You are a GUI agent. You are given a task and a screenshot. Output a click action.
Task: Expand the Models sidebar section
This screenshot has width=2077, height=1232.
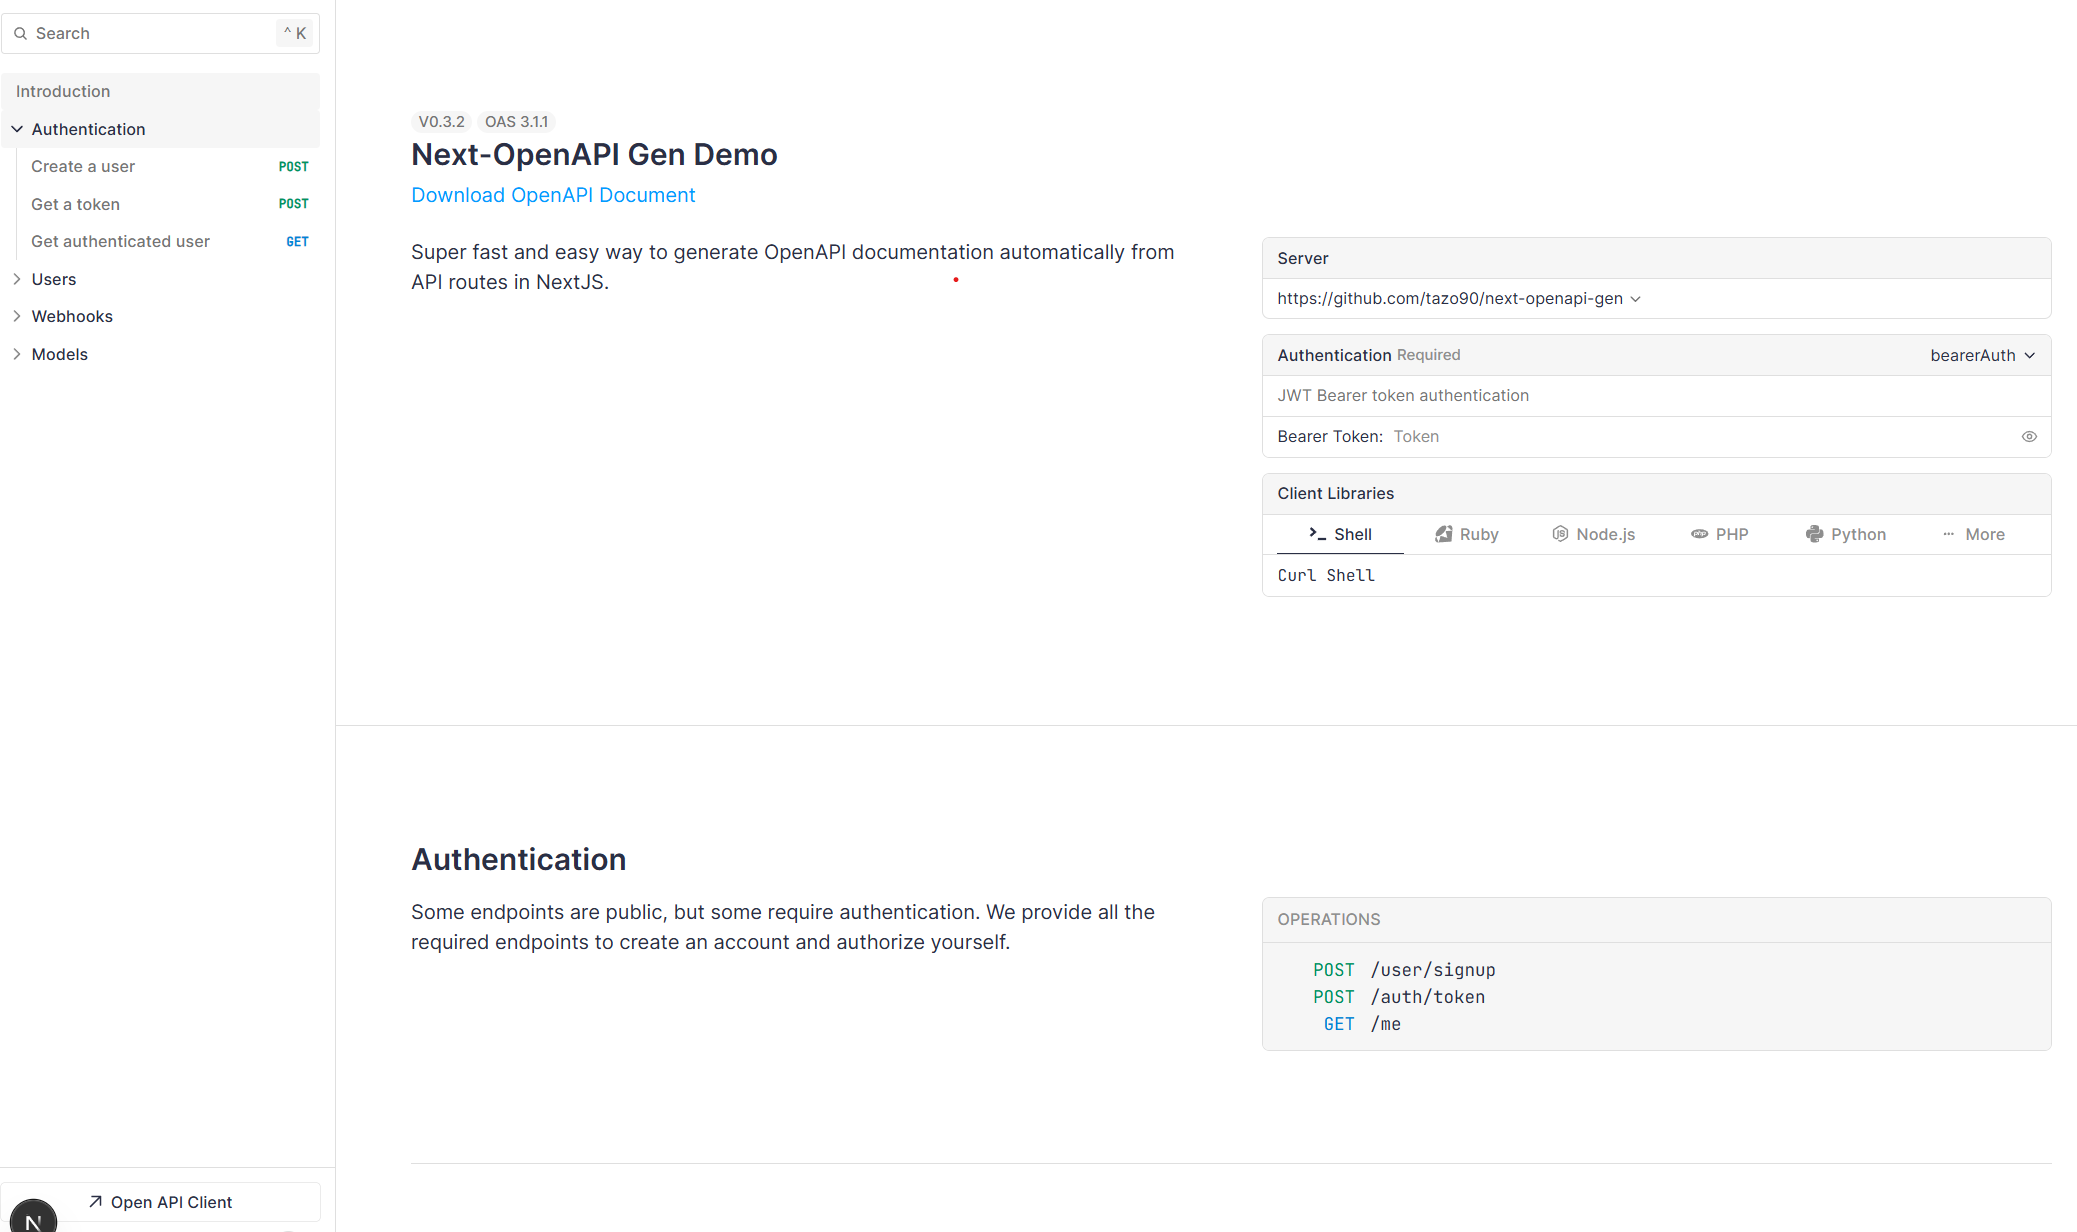click(x=17, y=354)
